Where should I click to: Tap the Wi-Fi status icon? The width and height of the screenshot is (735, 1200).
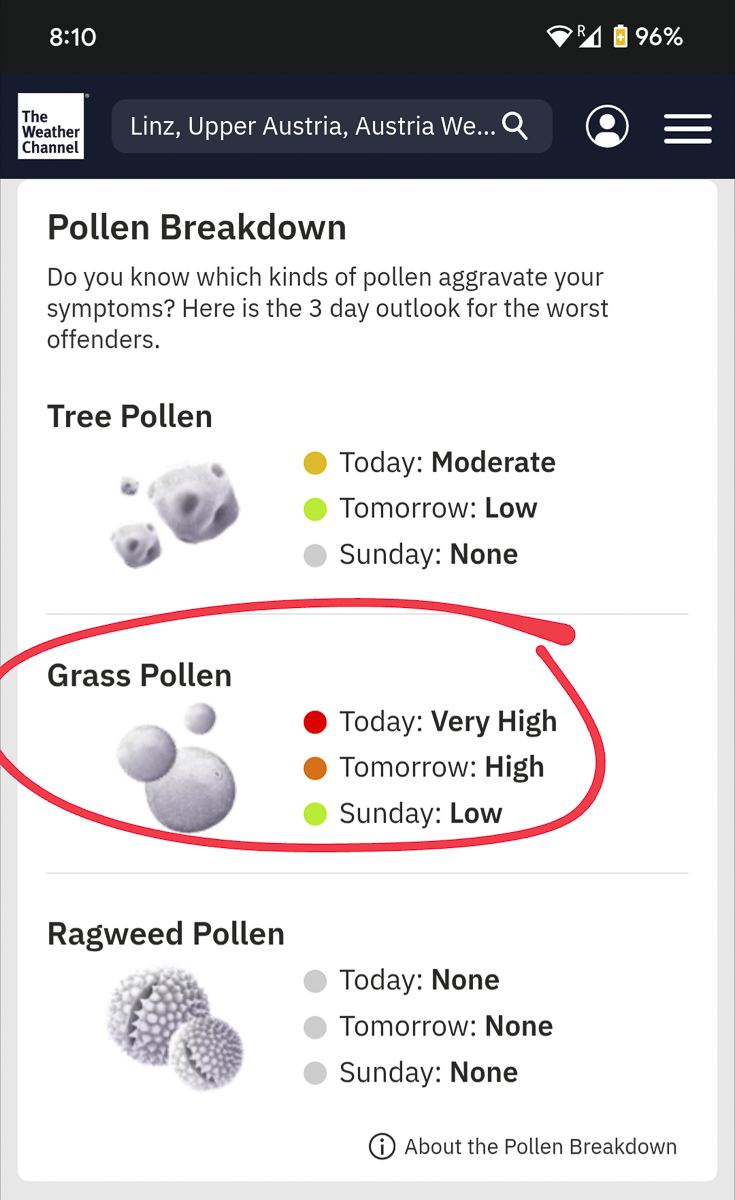(x=559, y=37)
